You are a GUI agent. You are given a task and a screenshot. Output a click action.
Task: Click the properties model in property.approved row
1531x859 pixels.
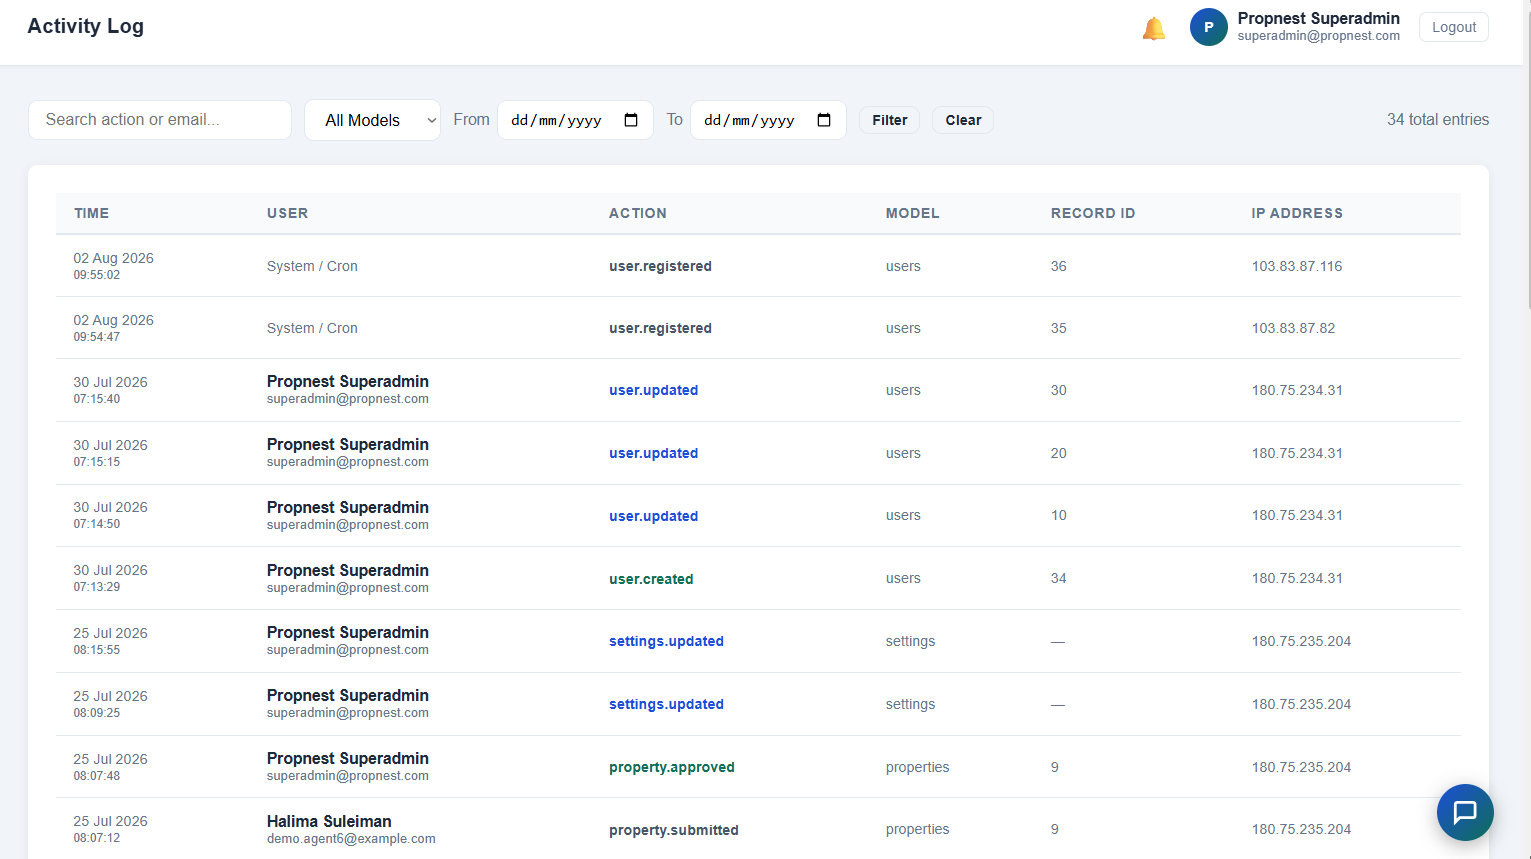pos(918,767)
